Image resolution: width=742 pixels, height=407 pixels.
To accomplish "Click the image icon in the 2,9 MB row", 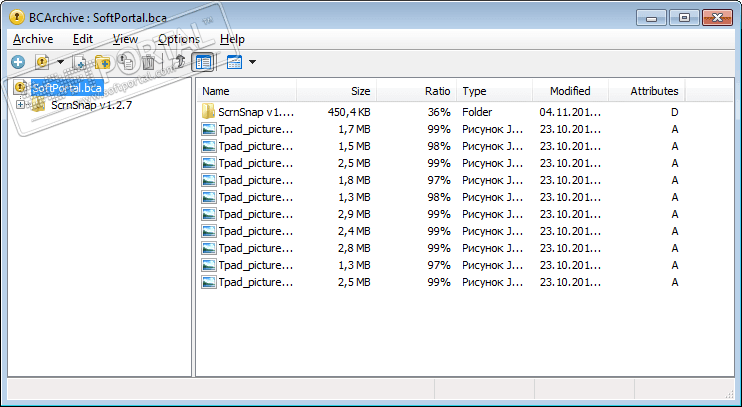I will pyautogui.click(x=208, y=214).
